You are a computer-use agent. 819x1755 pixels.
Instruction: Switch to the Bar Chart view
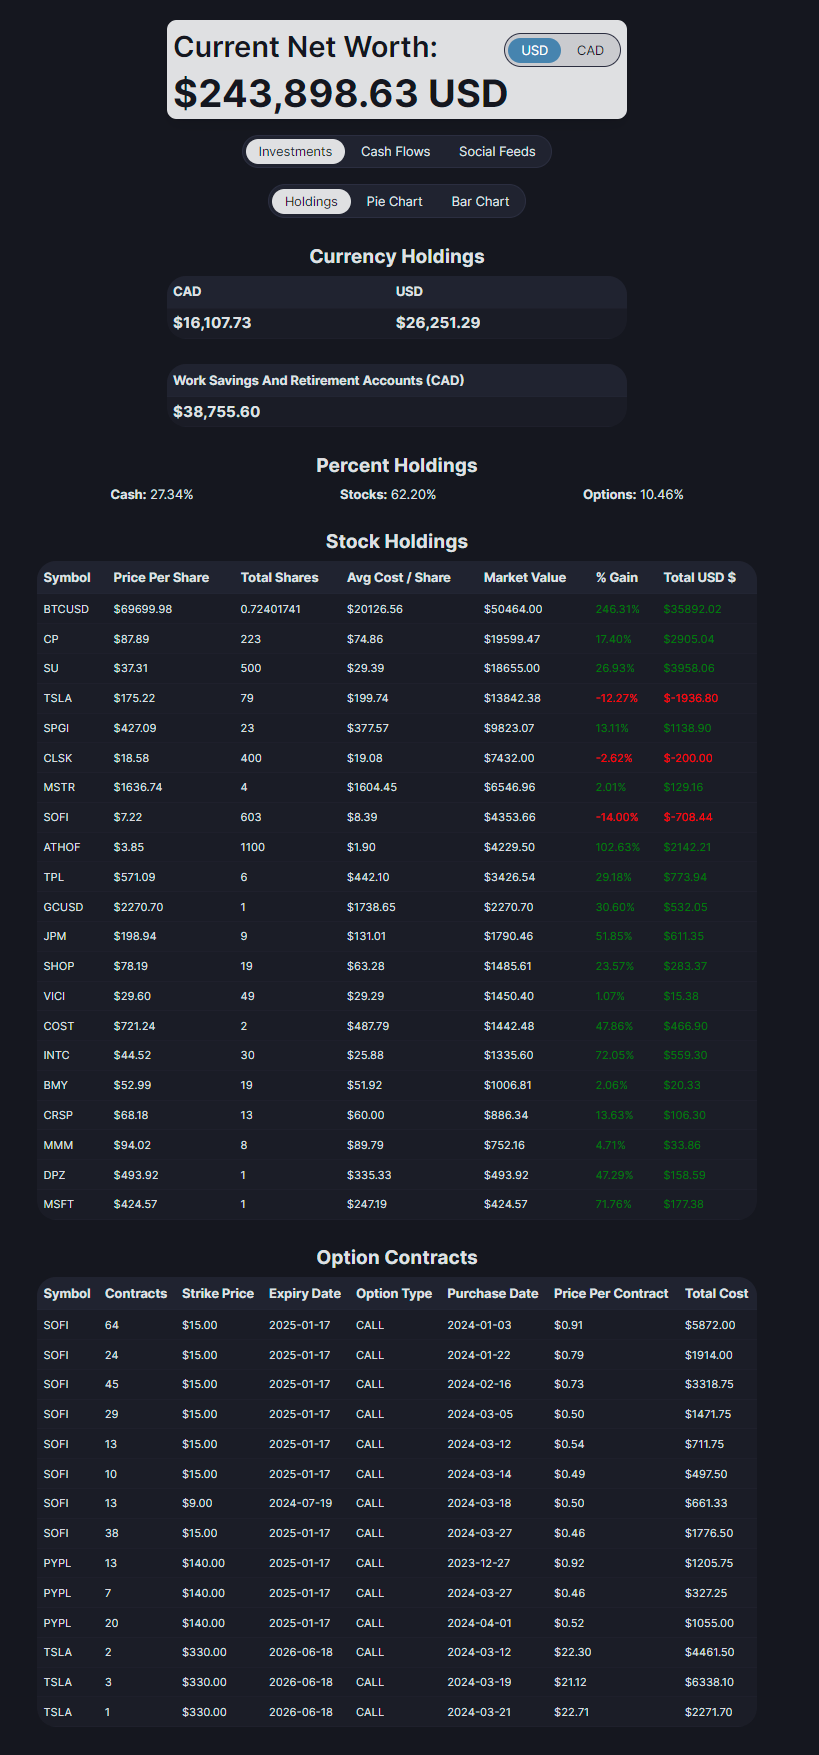[480, 201]
